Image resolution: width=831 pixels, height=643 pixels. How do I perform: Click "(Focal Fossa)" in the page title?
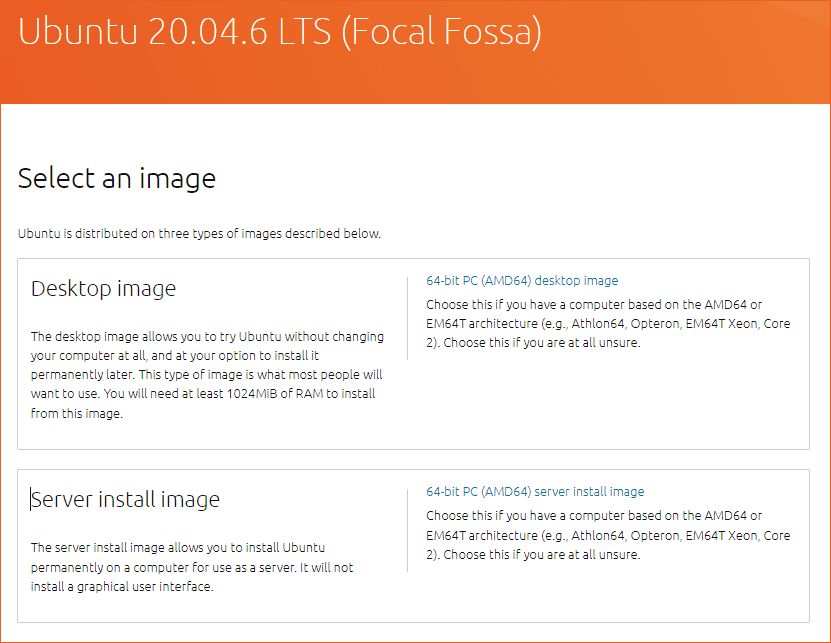click(x=442, y=32)
